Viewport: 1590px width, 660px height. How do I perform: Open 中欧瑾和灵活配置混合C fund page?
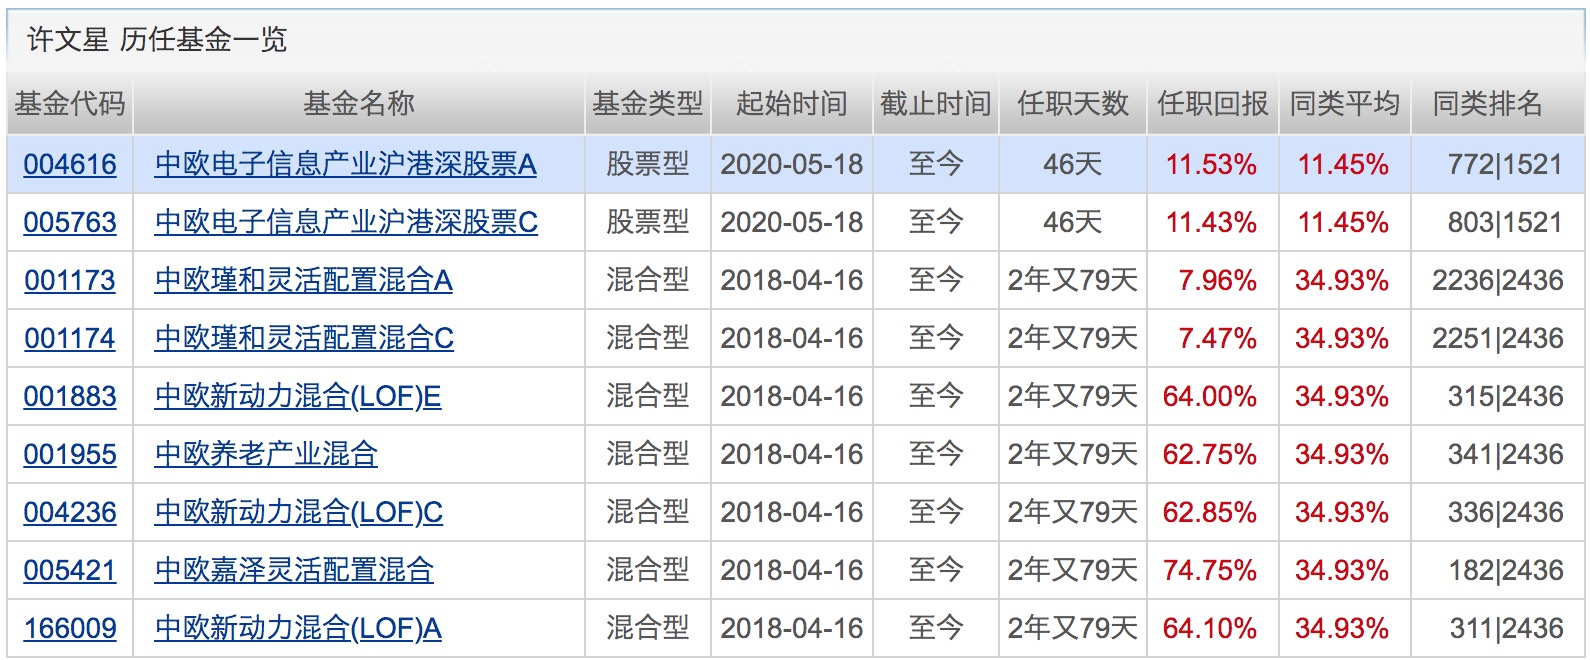(304, 338)
